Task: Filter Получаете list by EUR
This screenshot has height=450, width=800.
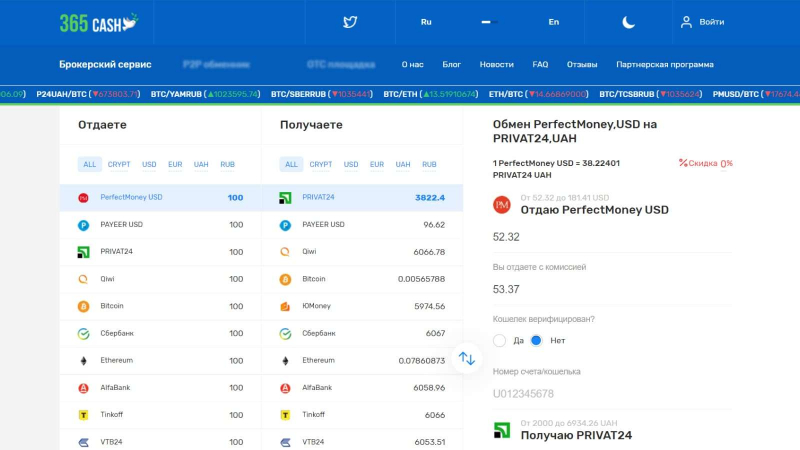Action: click(x=377, y=164)
